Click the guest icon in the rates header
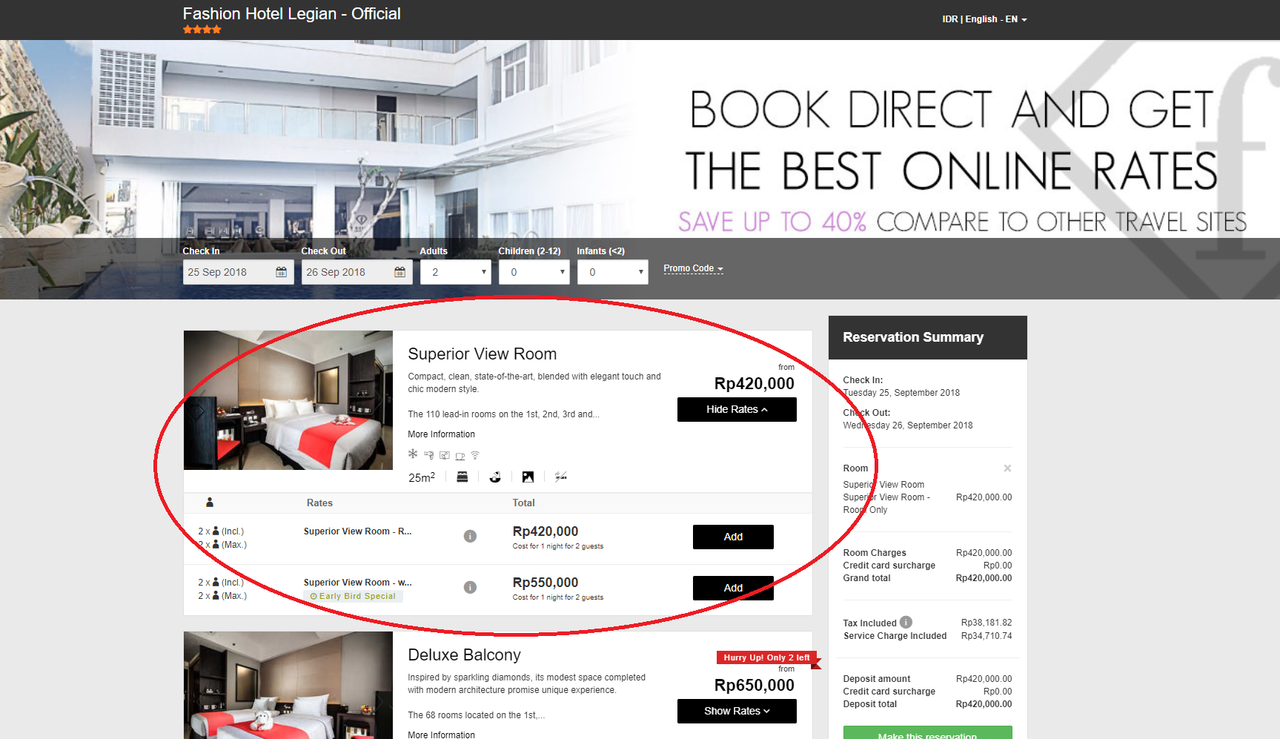The image size is (1280, 739). pyautogui.click(x=210, y=503)
